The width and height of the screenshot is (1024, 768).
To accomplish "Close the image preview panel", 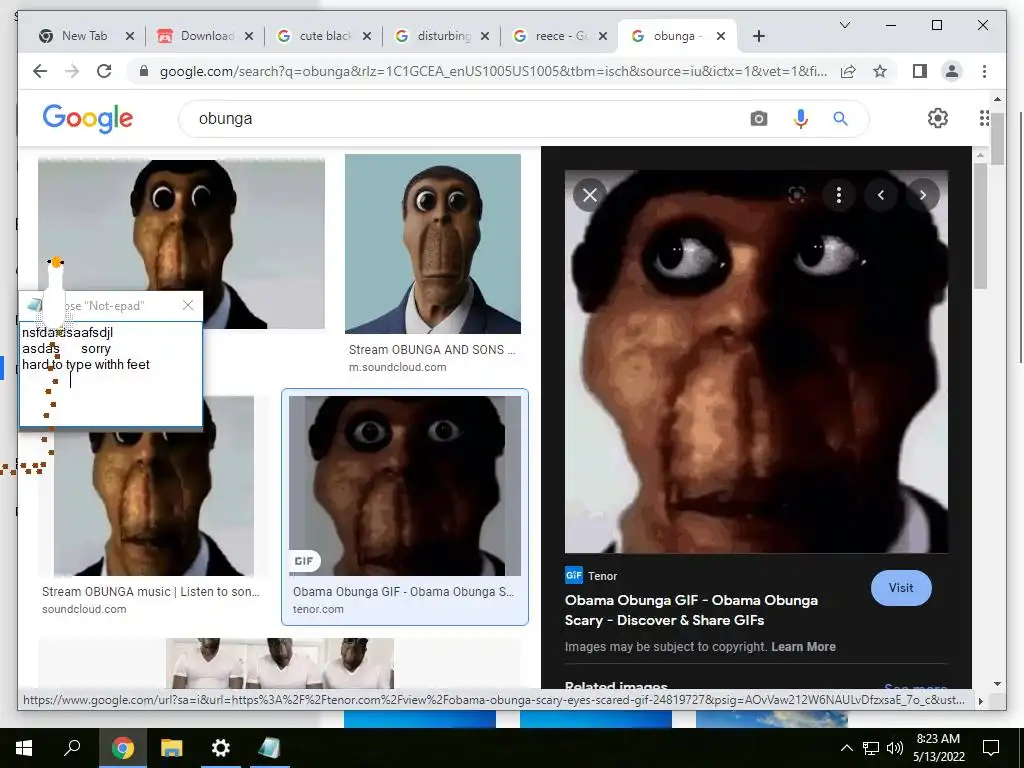I will click(x=590, y=195).
